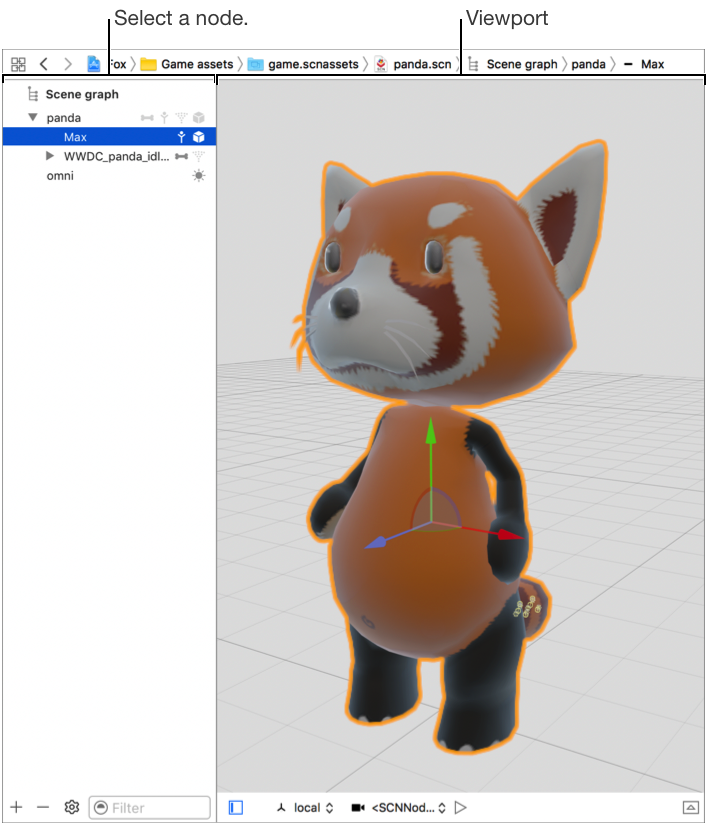Open the Max breadcrumb in jump bar
The width and height of the screenshot is (709, 823).
(643, 64)
